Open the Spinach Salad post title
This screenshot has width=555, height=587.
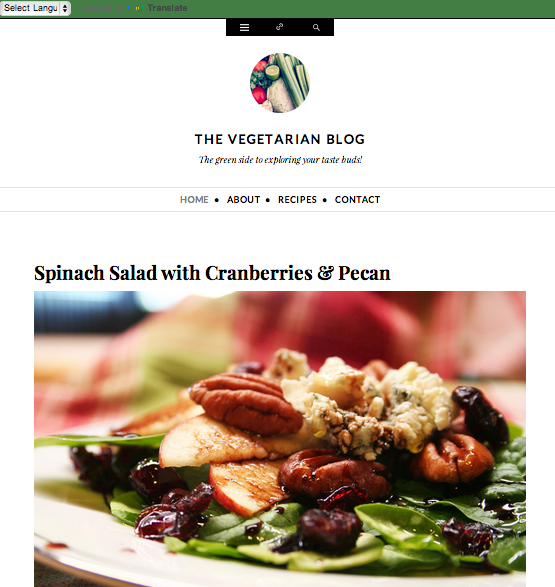tap(212, 273)
